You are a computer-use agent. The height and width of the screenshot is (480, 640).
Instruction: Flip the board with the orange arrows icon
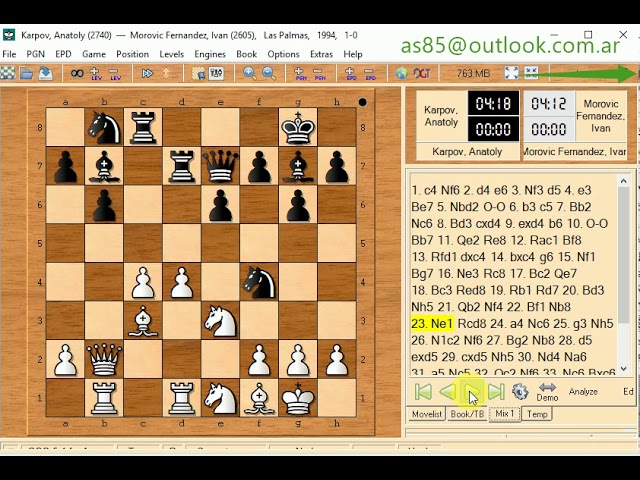coord(166,73)
